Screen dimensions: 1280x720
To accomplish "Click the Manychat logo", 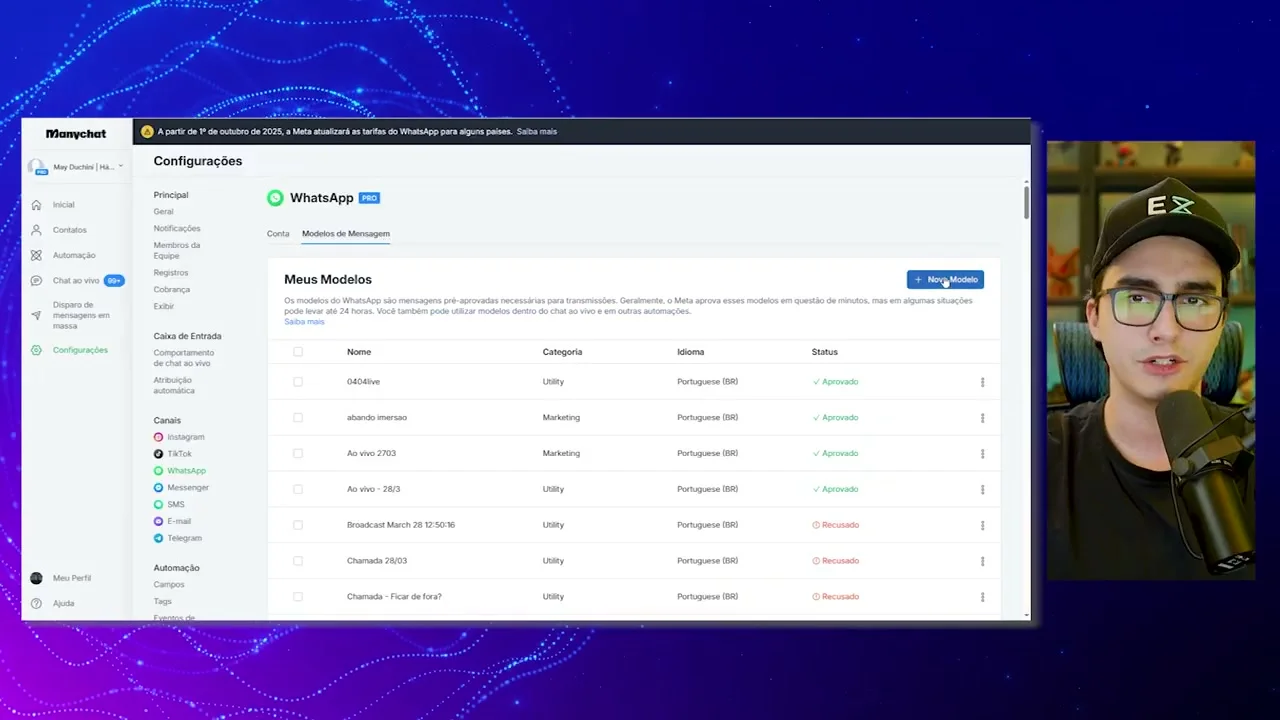I will [x=76, y=134].
